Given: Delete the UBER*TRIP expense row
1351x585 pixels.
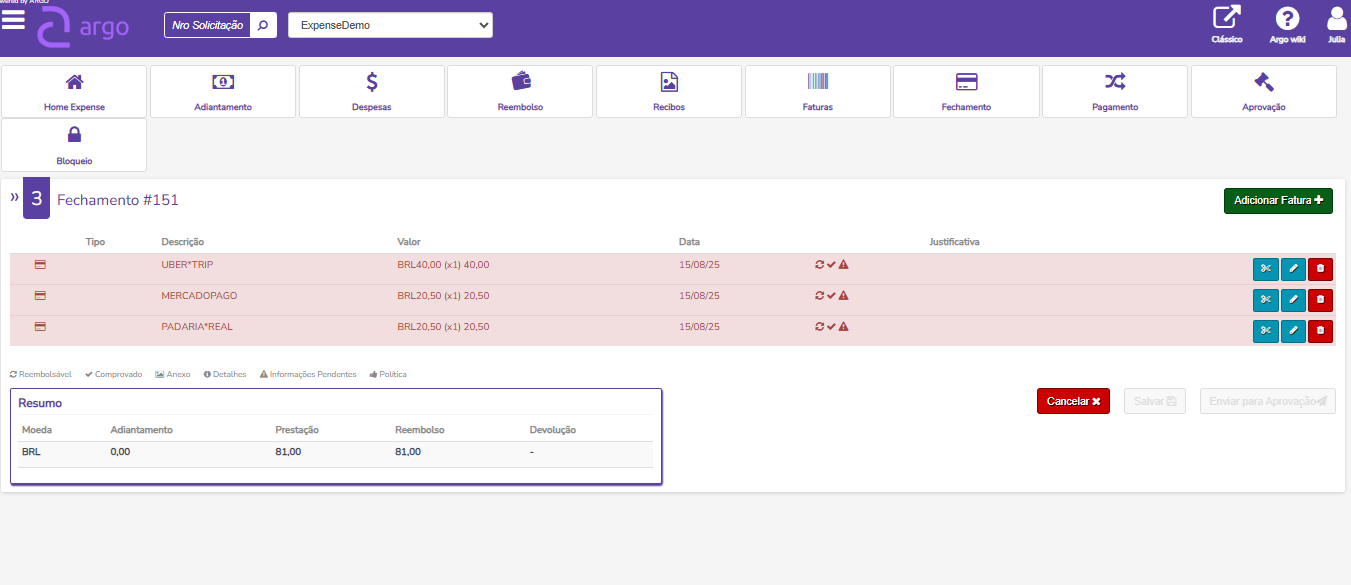Looking at the screenshot, I should click(x=1320, y=269).
